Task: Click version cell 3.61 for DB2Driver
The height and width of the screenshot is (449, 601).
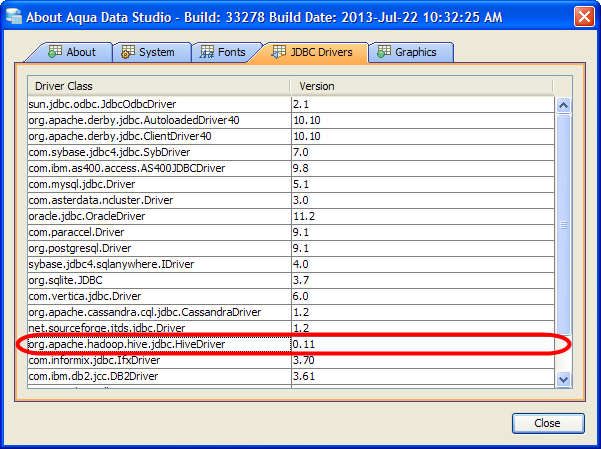Action: (x=423, y=377)
